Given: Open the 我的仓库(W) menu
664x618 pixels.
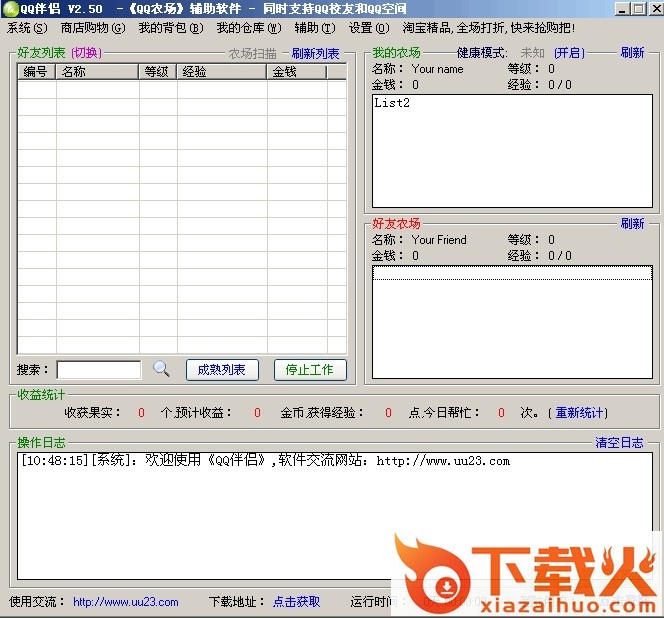Looking at the screenshot, I should click(249, 28).
